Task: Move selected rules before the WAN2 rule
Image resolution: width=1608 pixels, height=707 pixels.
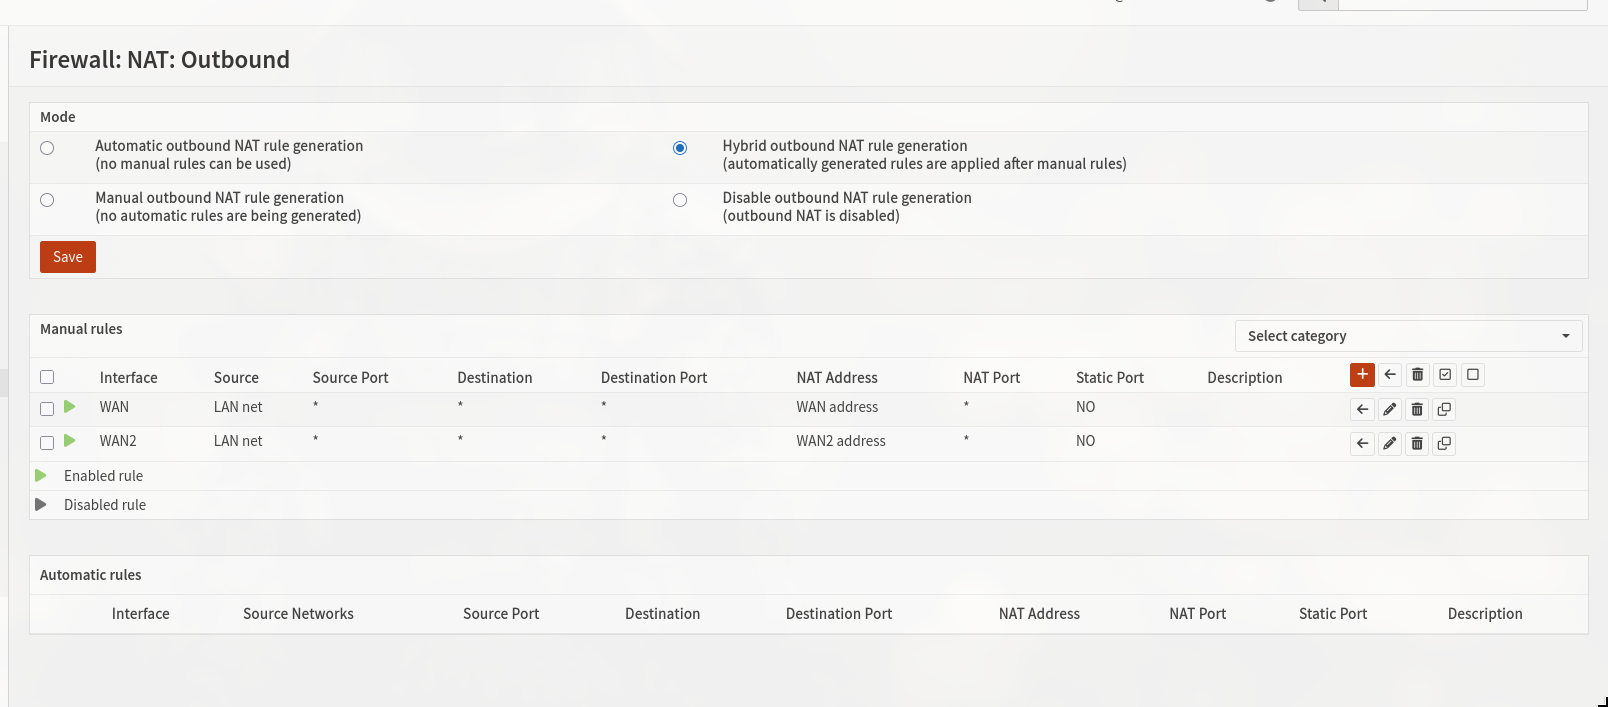Action: click(x=1362, y=443)
